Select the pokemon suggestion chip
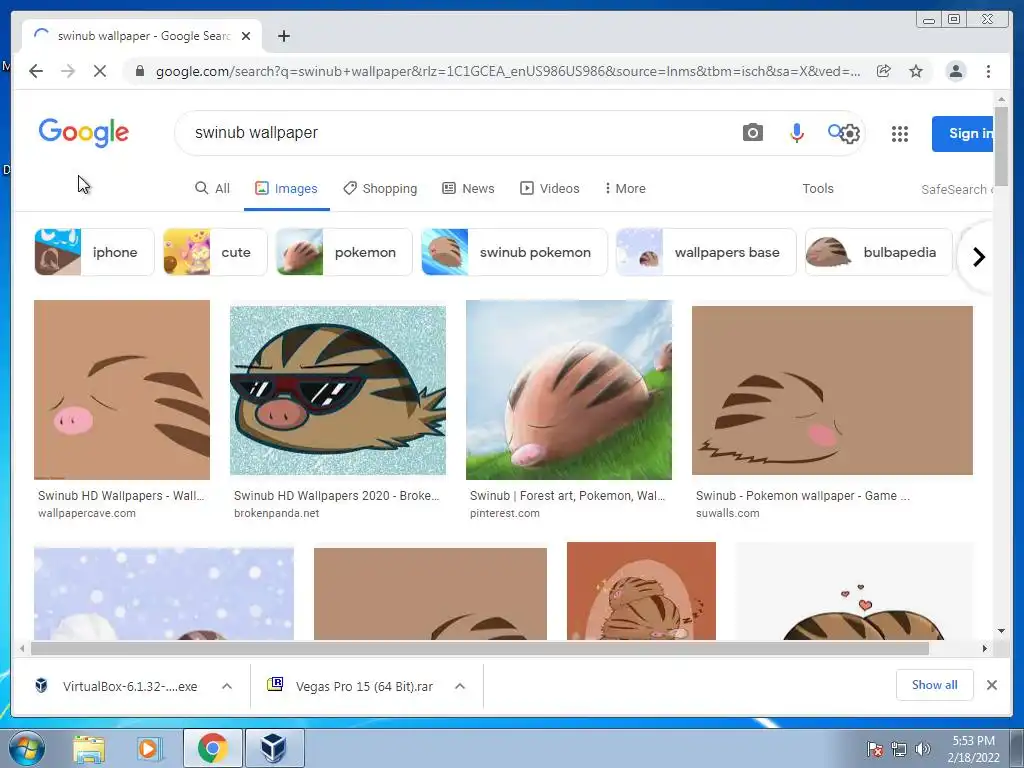 coord(344,252)
